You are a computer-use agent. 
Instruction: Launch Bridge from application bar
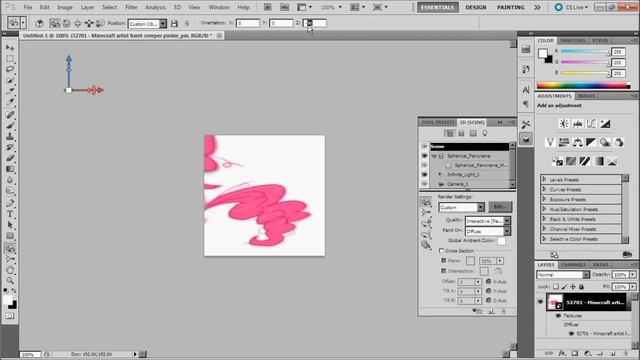point(267,7)
